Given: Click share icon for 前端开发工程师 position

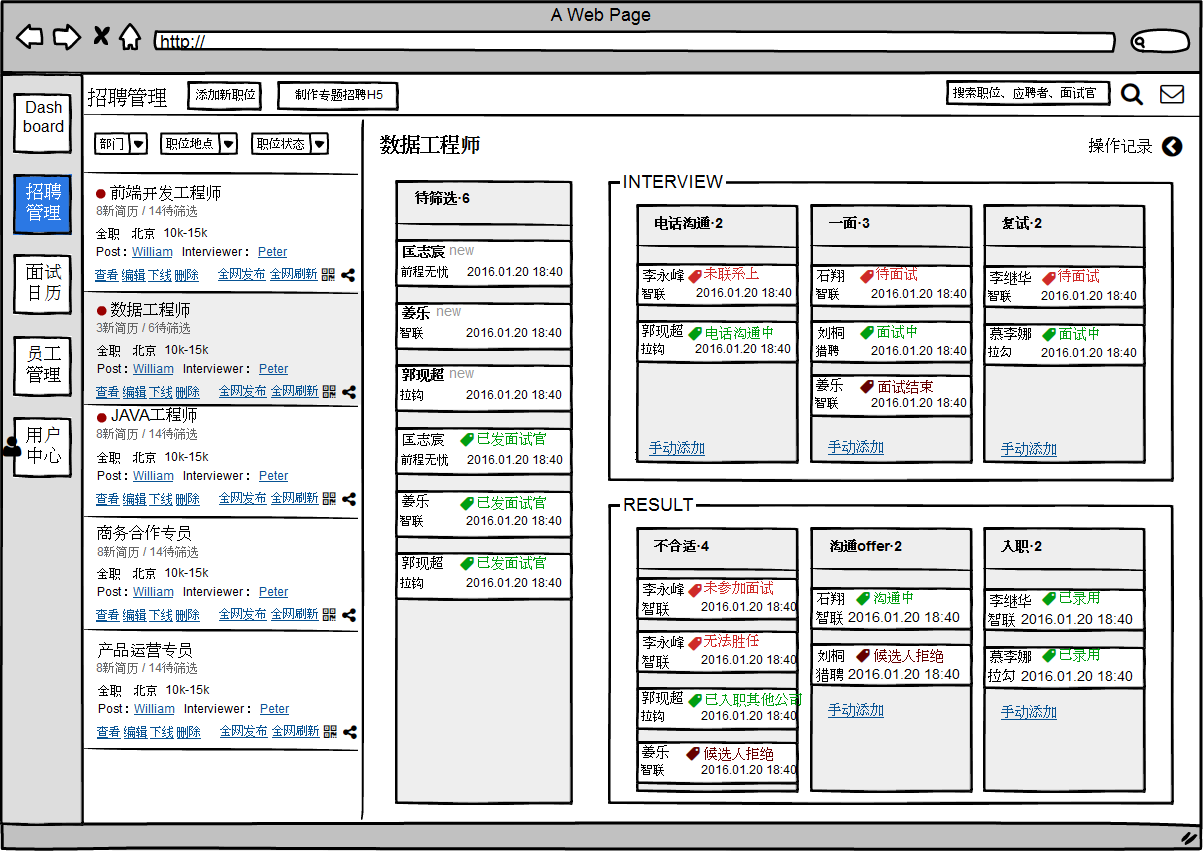Looking at the screenshot, I should pyautogui.click(x=348, y=275).
